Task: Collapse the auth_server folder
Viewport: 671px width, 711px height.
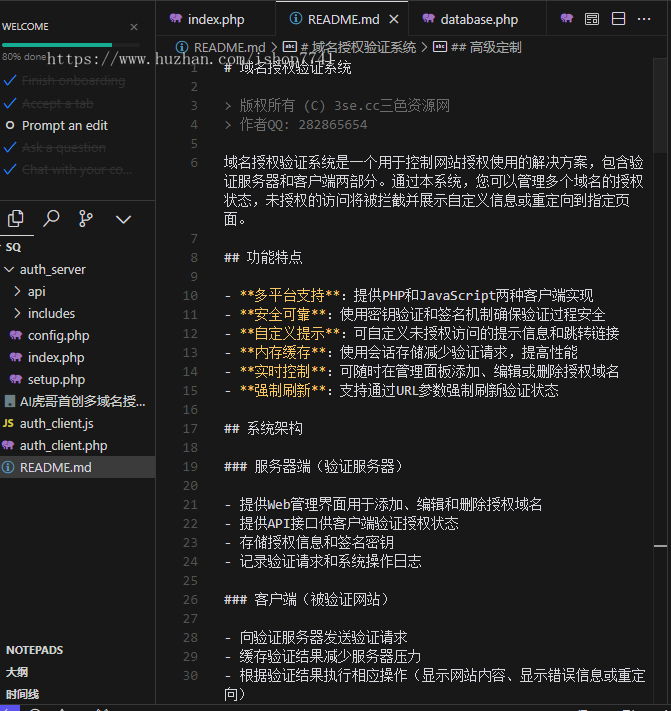Action: tap(78, 270)
